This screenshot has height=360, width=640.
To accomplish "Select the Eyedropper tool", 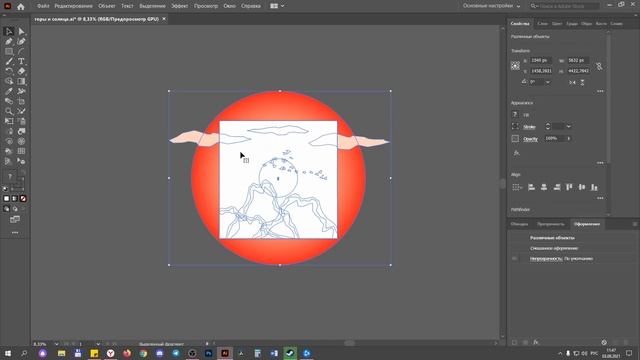I will point(9,91).
